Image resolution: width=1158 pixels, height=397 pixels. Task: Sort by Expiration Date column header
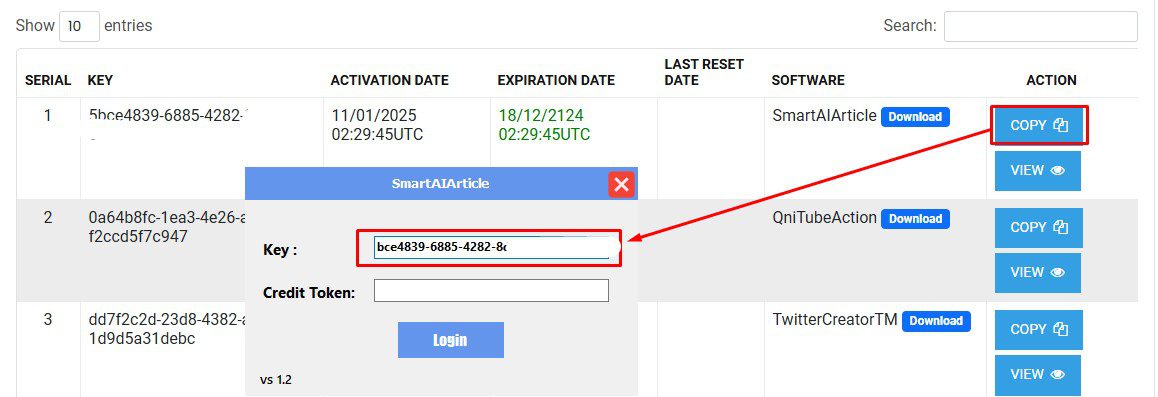click(x=556, y=80)
